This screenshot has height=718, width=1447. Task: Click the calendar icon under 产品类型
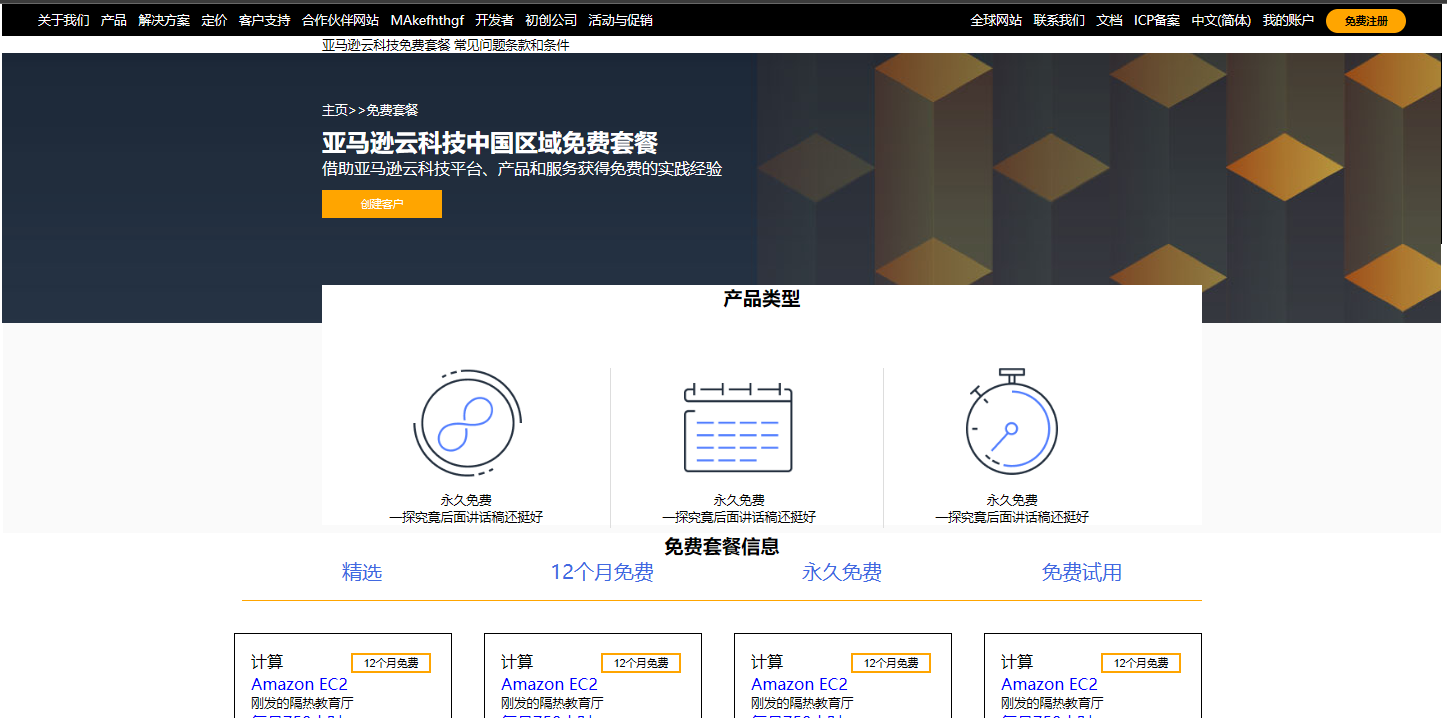tap(738, 427)
